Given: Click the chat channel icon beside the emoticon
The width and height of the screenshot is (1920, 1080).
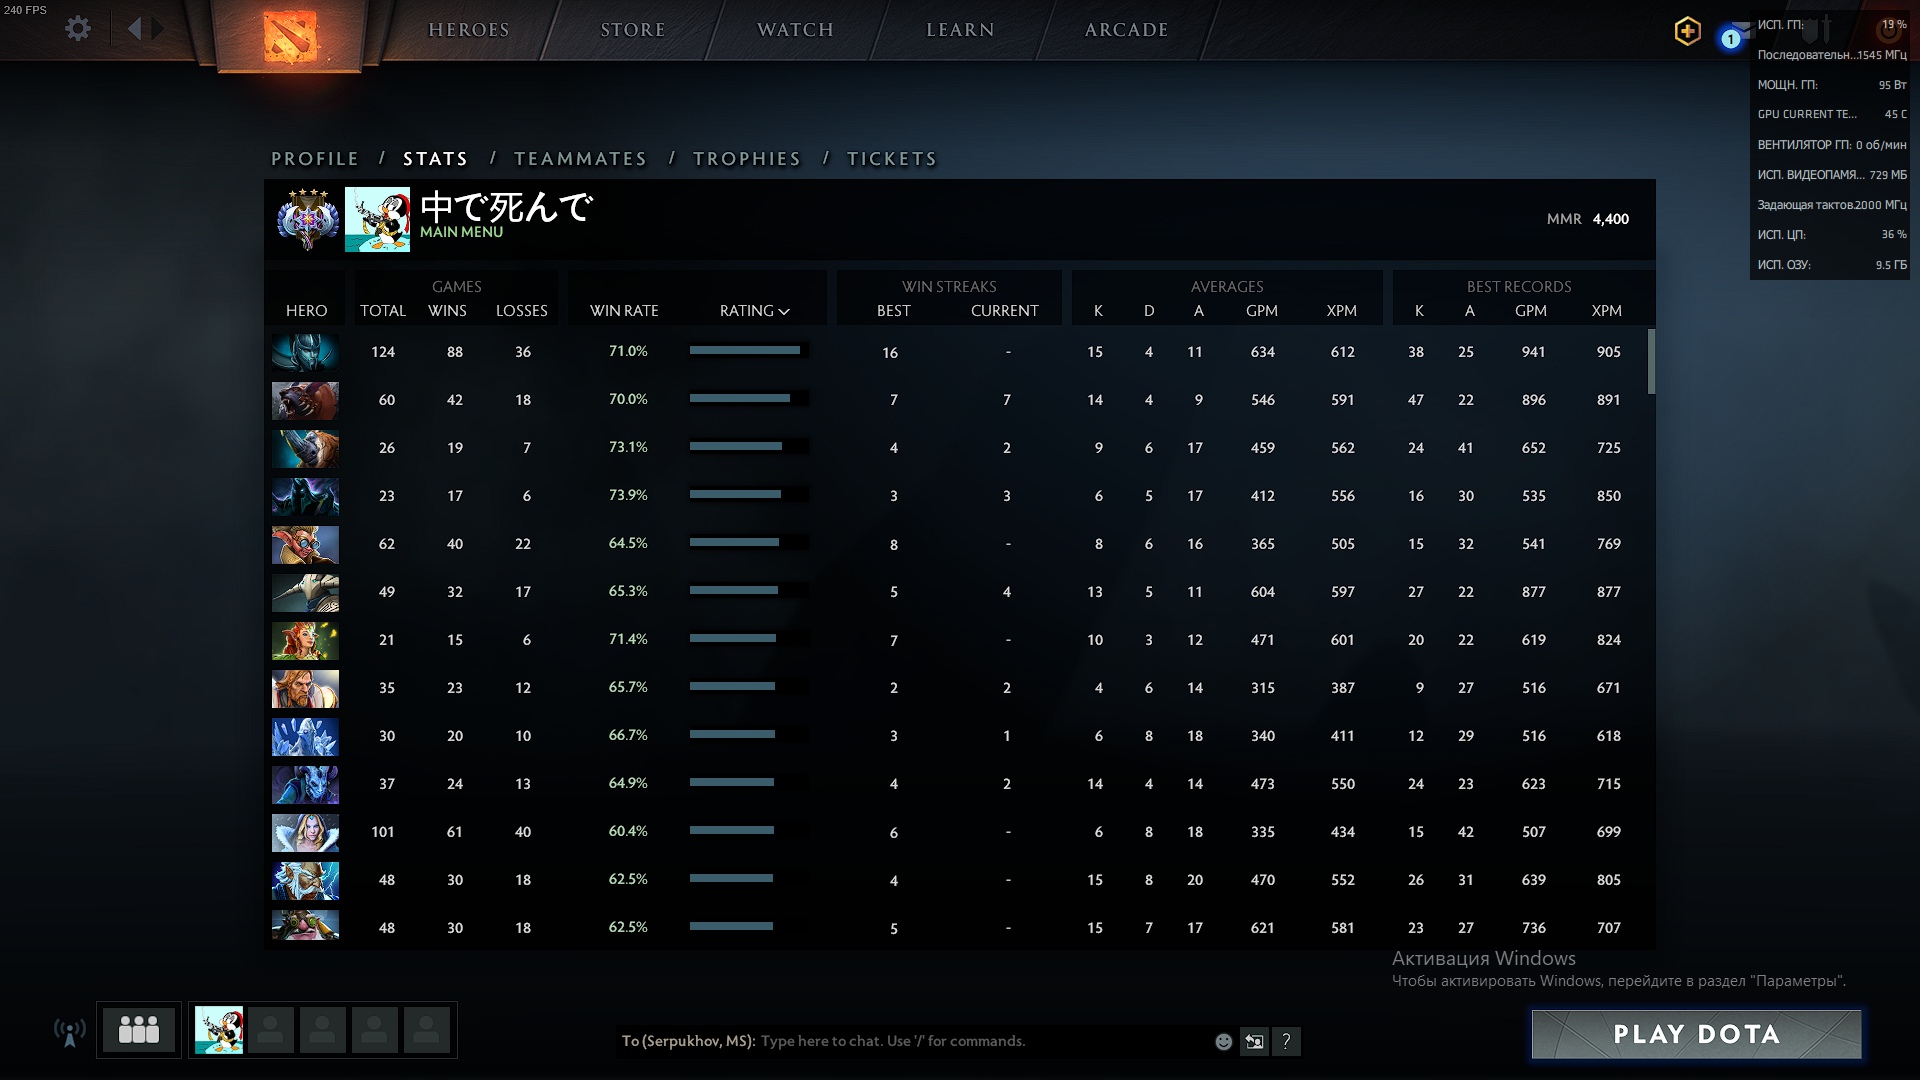Looking at the screenshot, I should pos(1254,1042).
